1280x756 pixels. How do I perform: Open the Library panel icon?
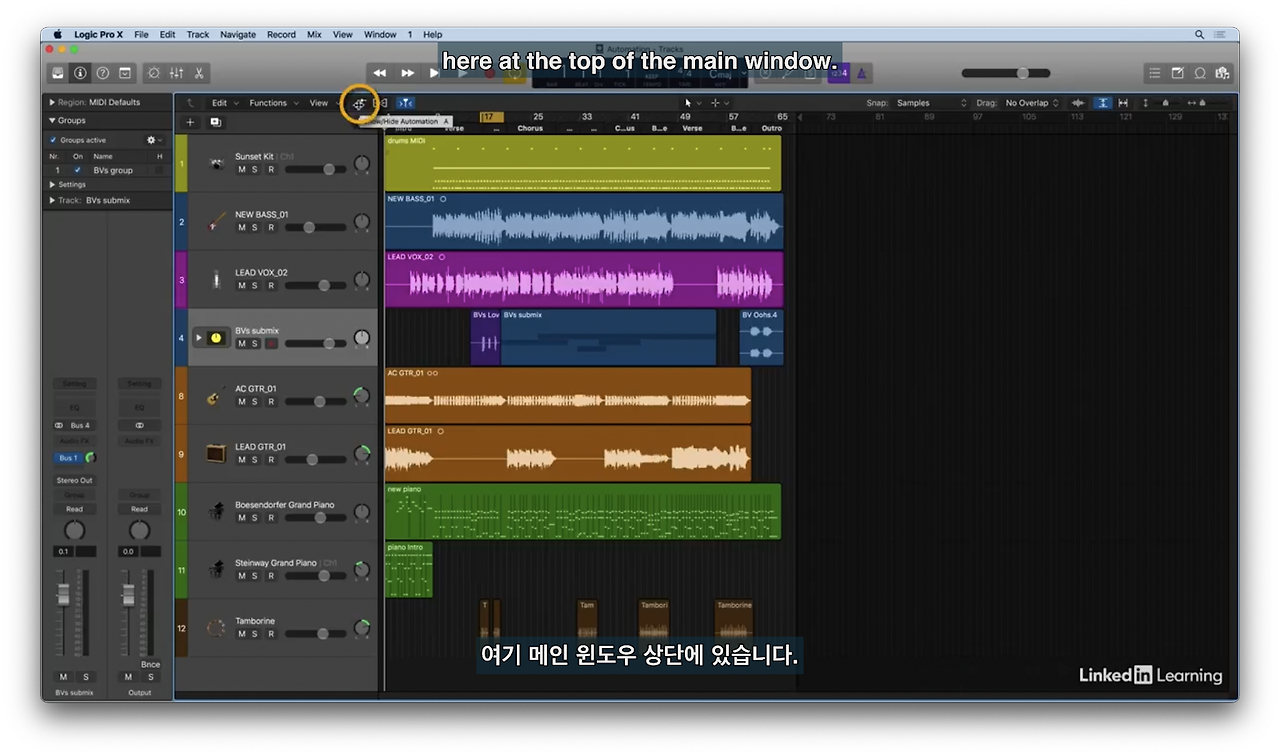coord(58,73)
